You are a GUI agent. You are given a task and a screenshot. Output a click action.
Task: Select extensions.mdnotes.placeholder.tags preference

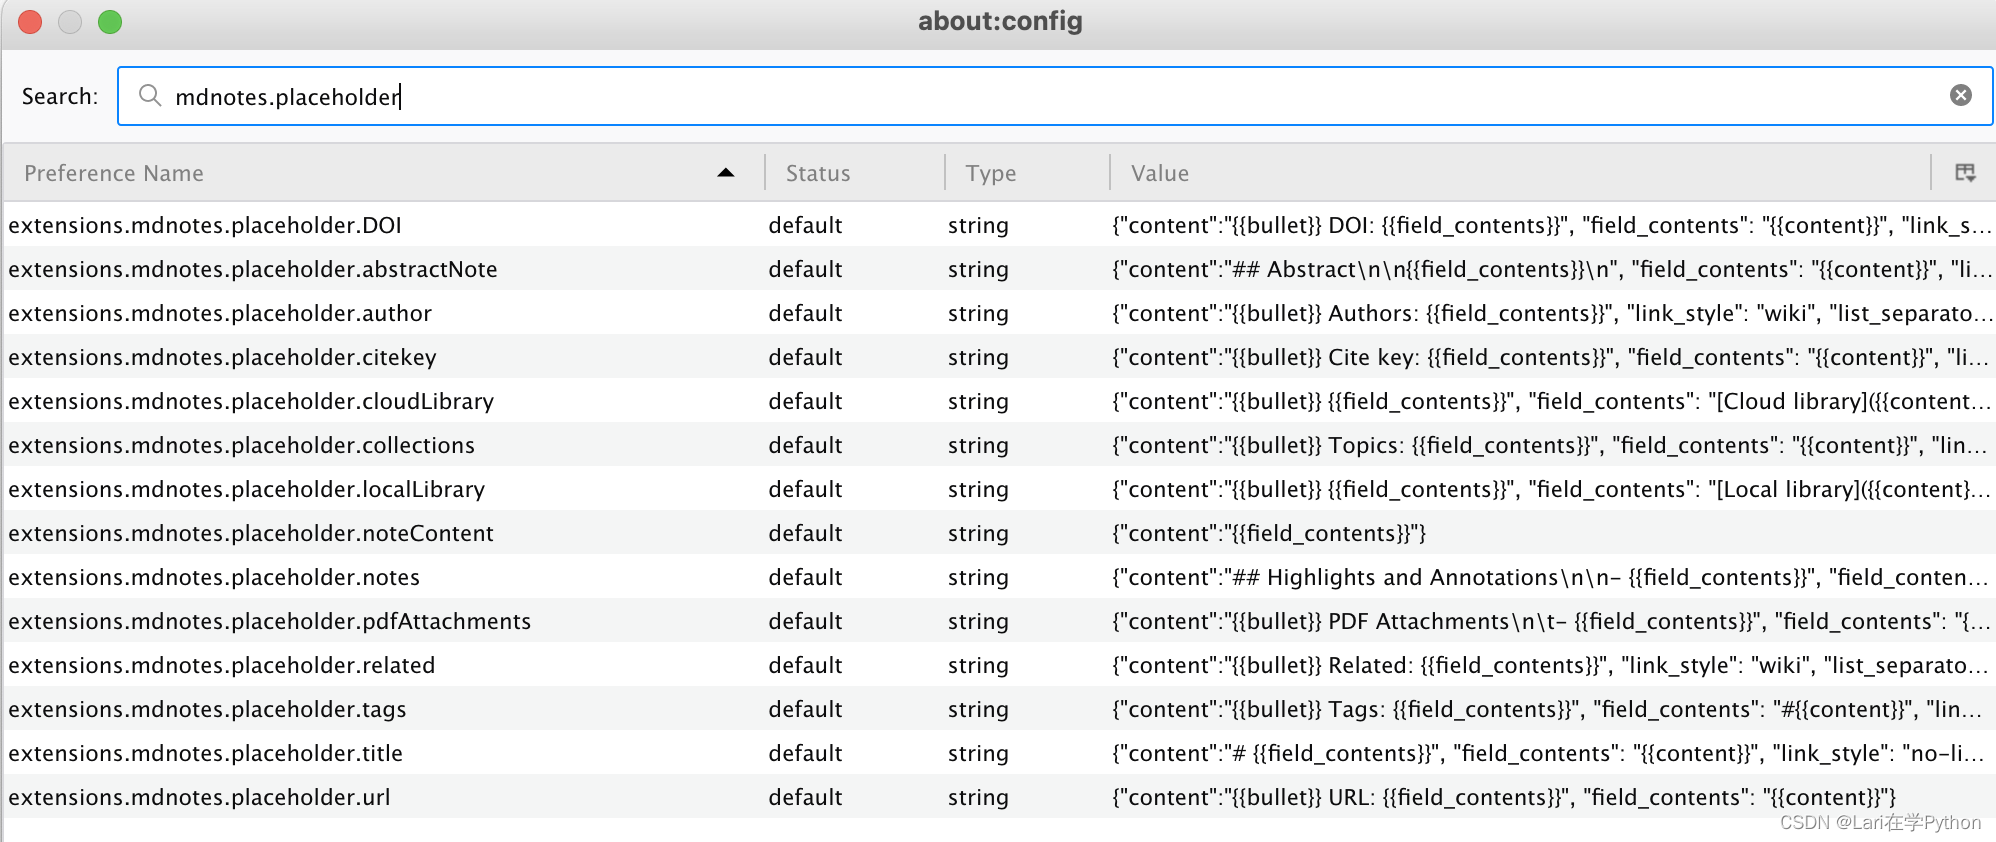click(208, 709)
